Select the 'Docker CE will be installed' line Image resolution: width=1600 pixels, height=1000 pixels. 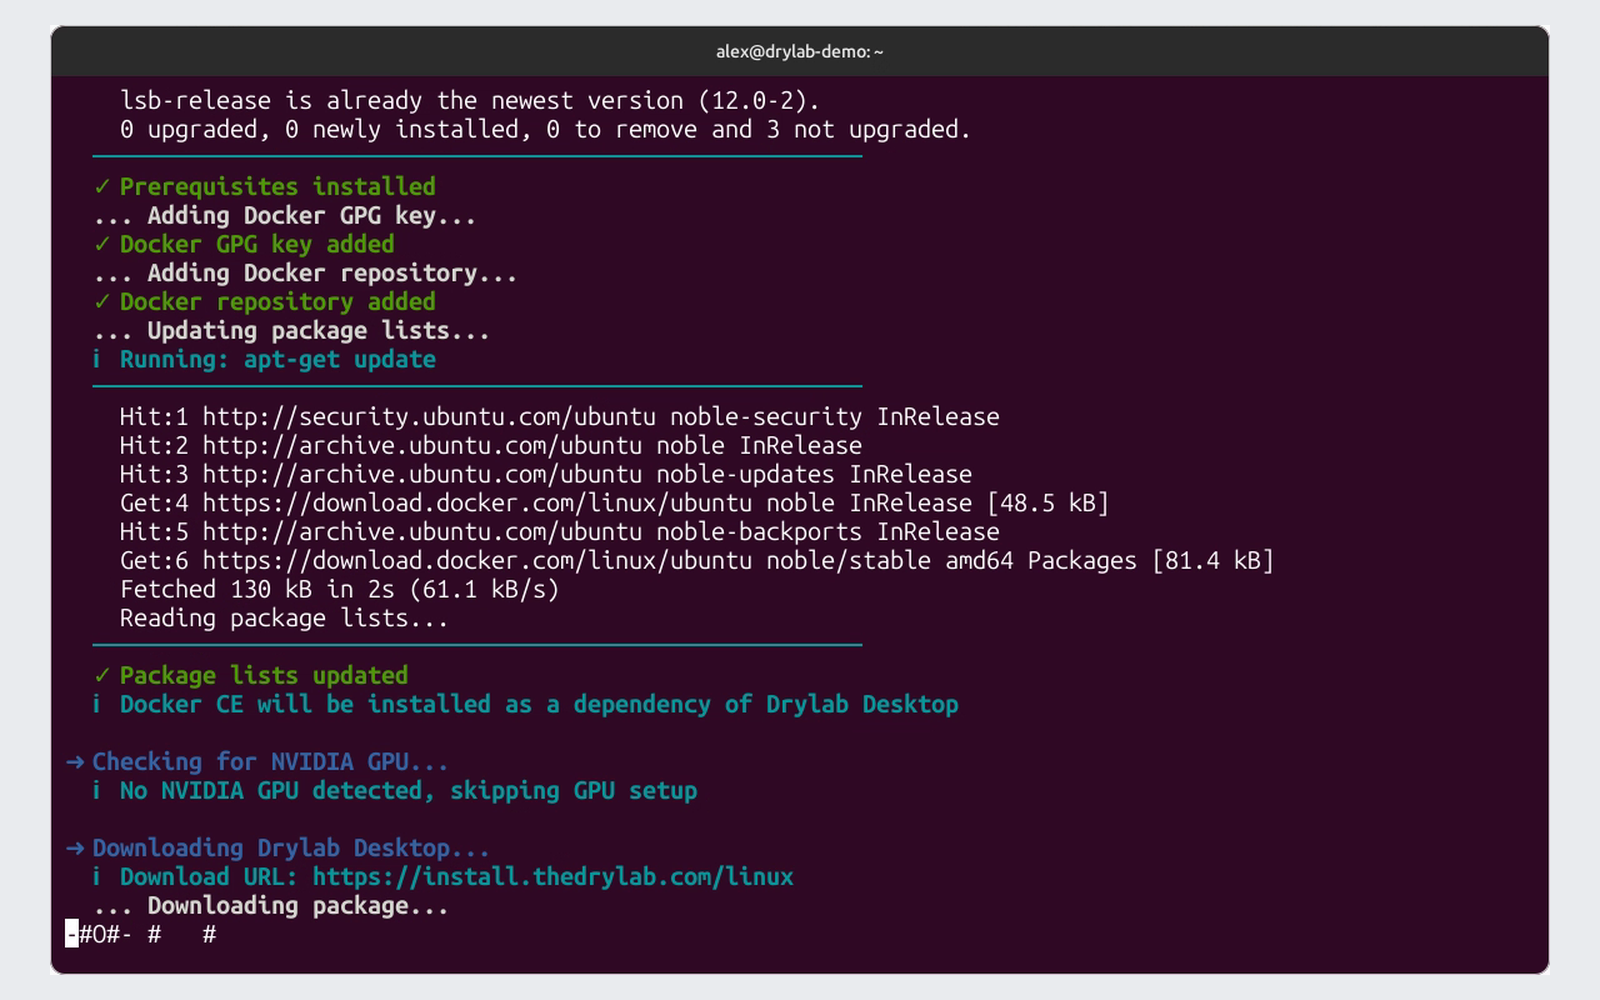[526, 705]
